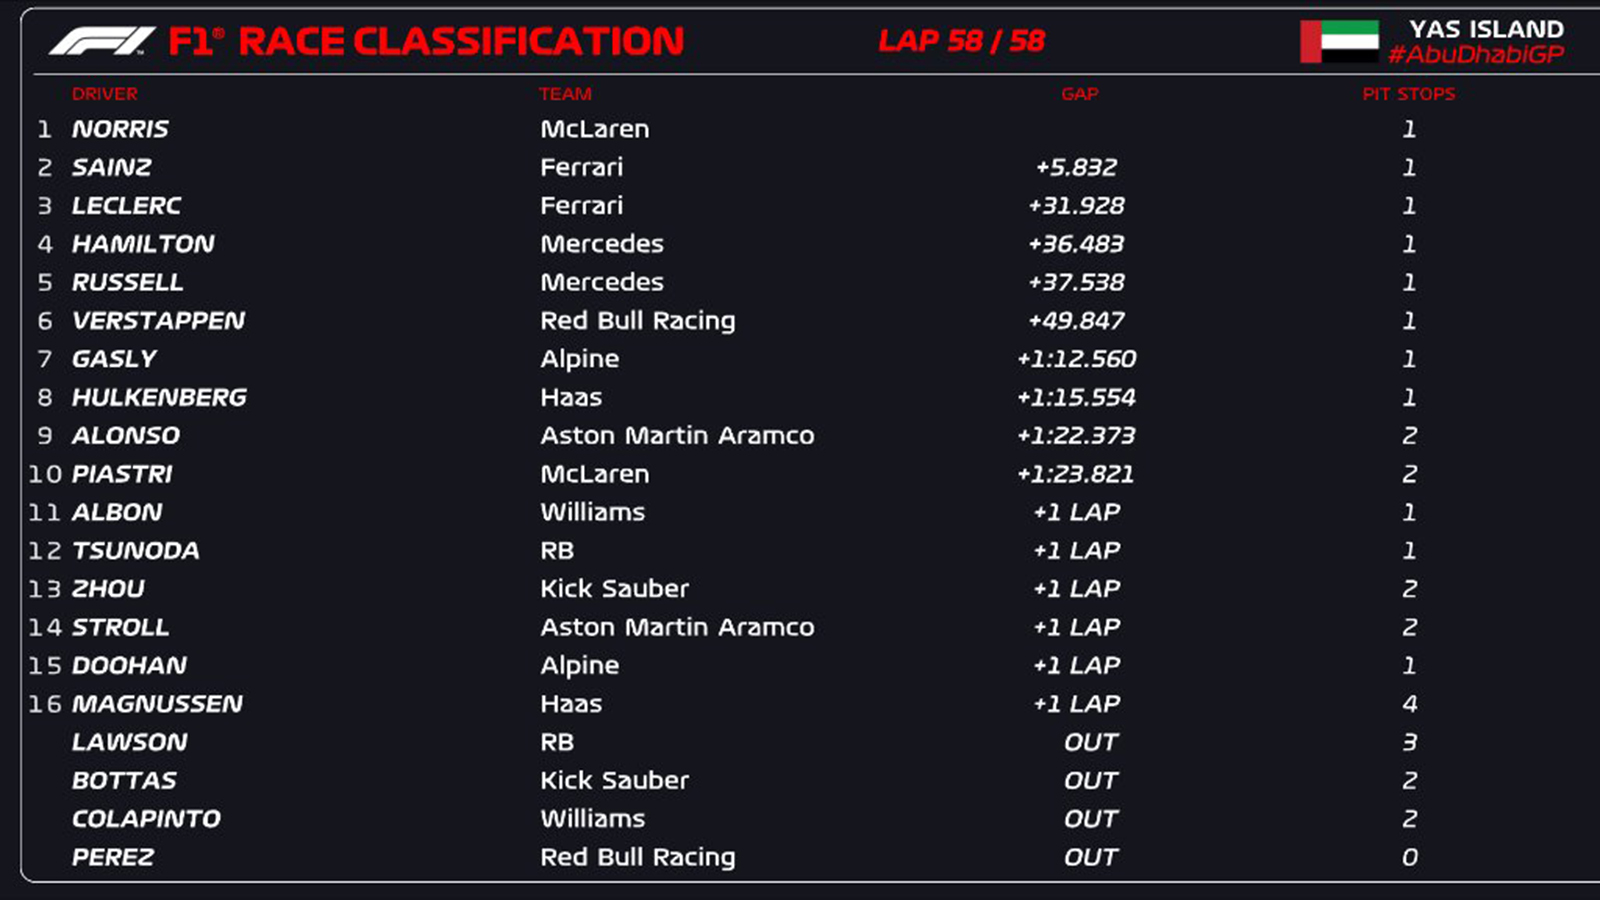The height and width of the screenshot is (900, 1600).
Task: Click the UAE flag icon
Action: pos(1339,42)
